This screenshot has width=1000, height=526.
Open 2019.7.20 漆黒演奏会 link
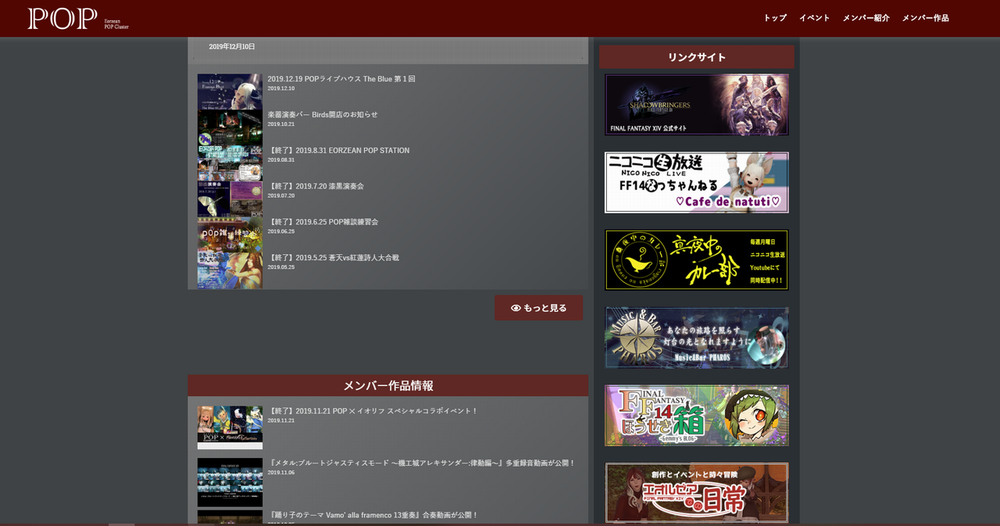pos(316,186)
